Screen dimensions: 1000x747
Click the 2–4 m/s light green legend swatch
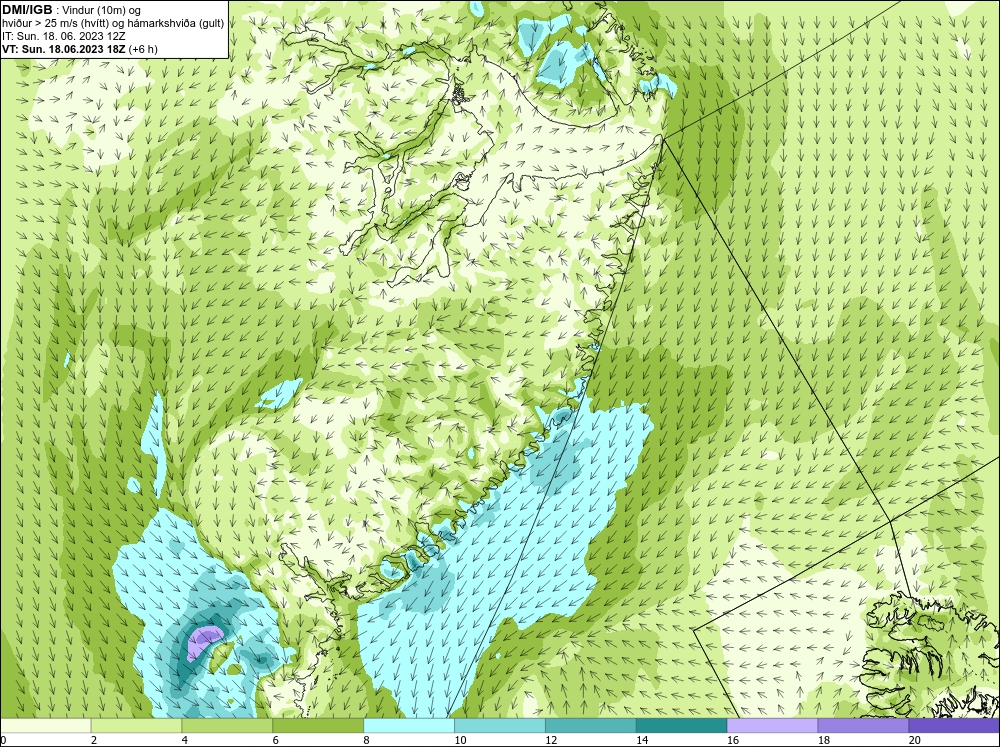[x=136, y=726]
